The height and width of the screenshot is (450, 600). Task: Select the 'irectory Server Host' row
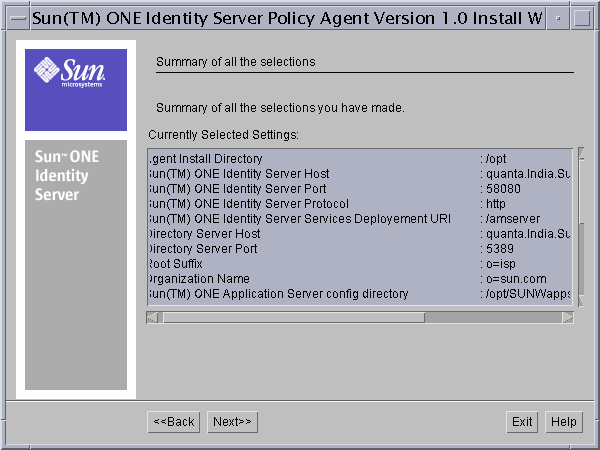360,233
